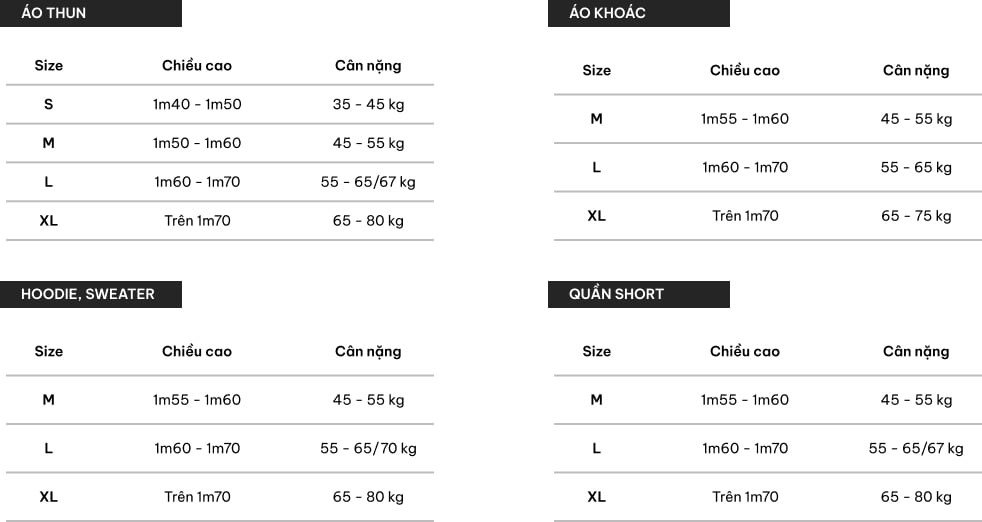
Task: Select the ÁO KHOÁC section header
Action: point(639,13)
